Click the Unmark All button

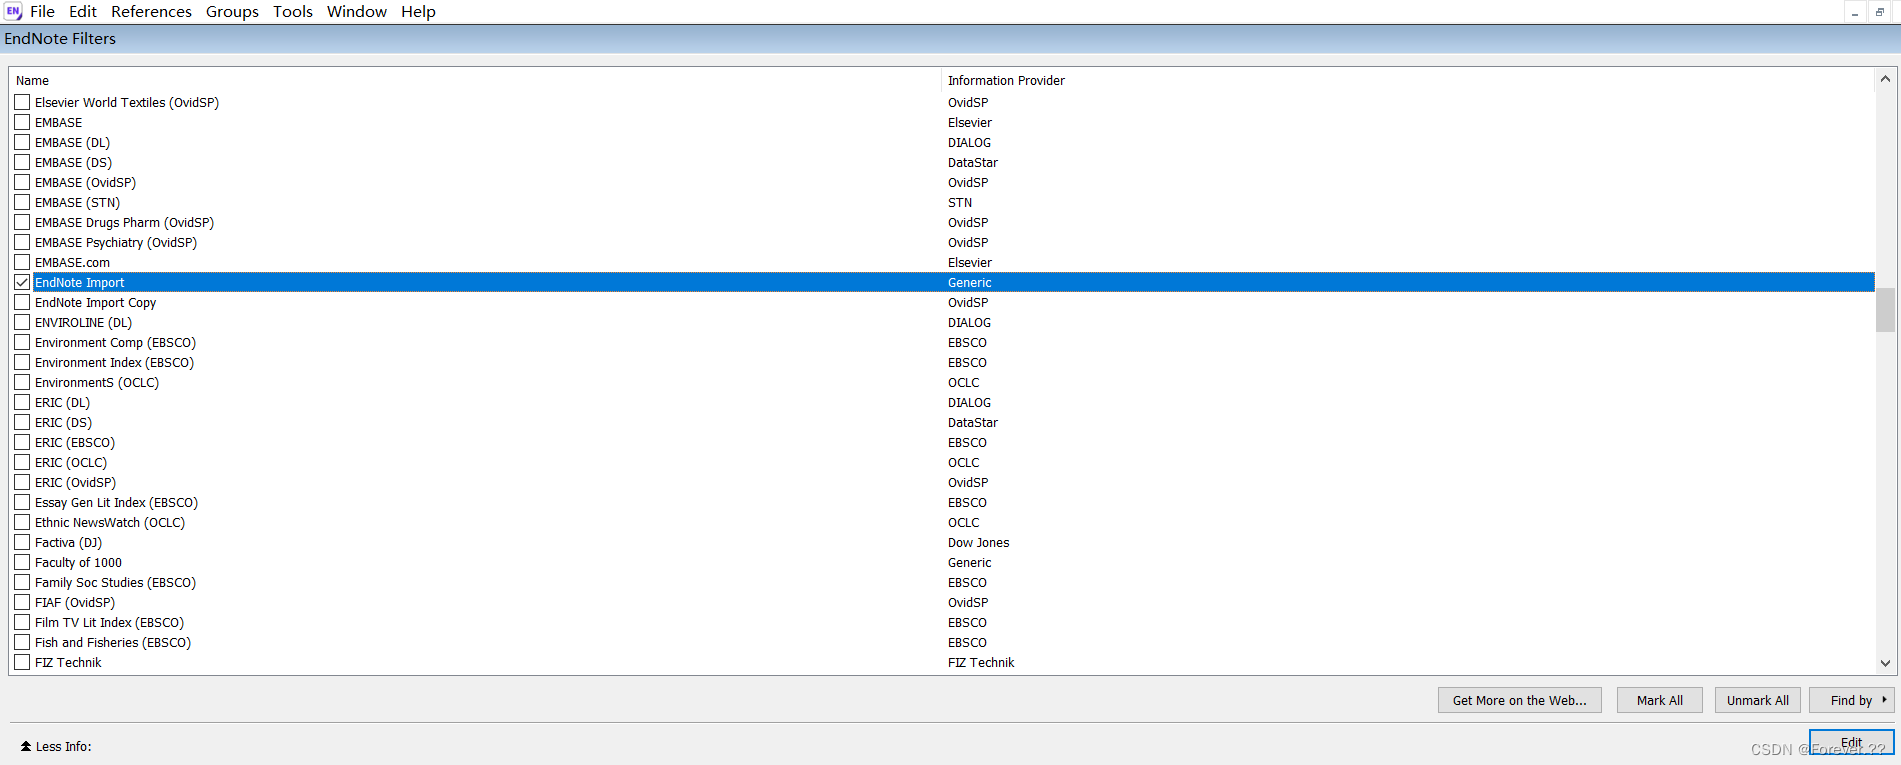[x=1757, y=700]
